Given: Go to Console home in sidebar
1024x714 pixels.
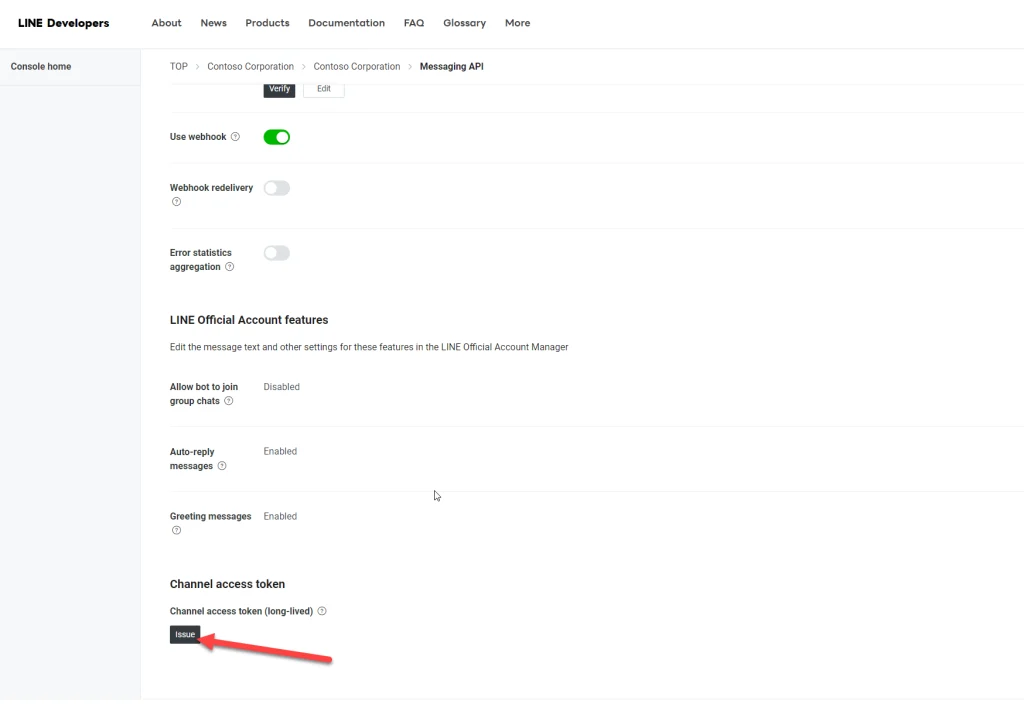Looking at the screenshot, I should point(40,67).
